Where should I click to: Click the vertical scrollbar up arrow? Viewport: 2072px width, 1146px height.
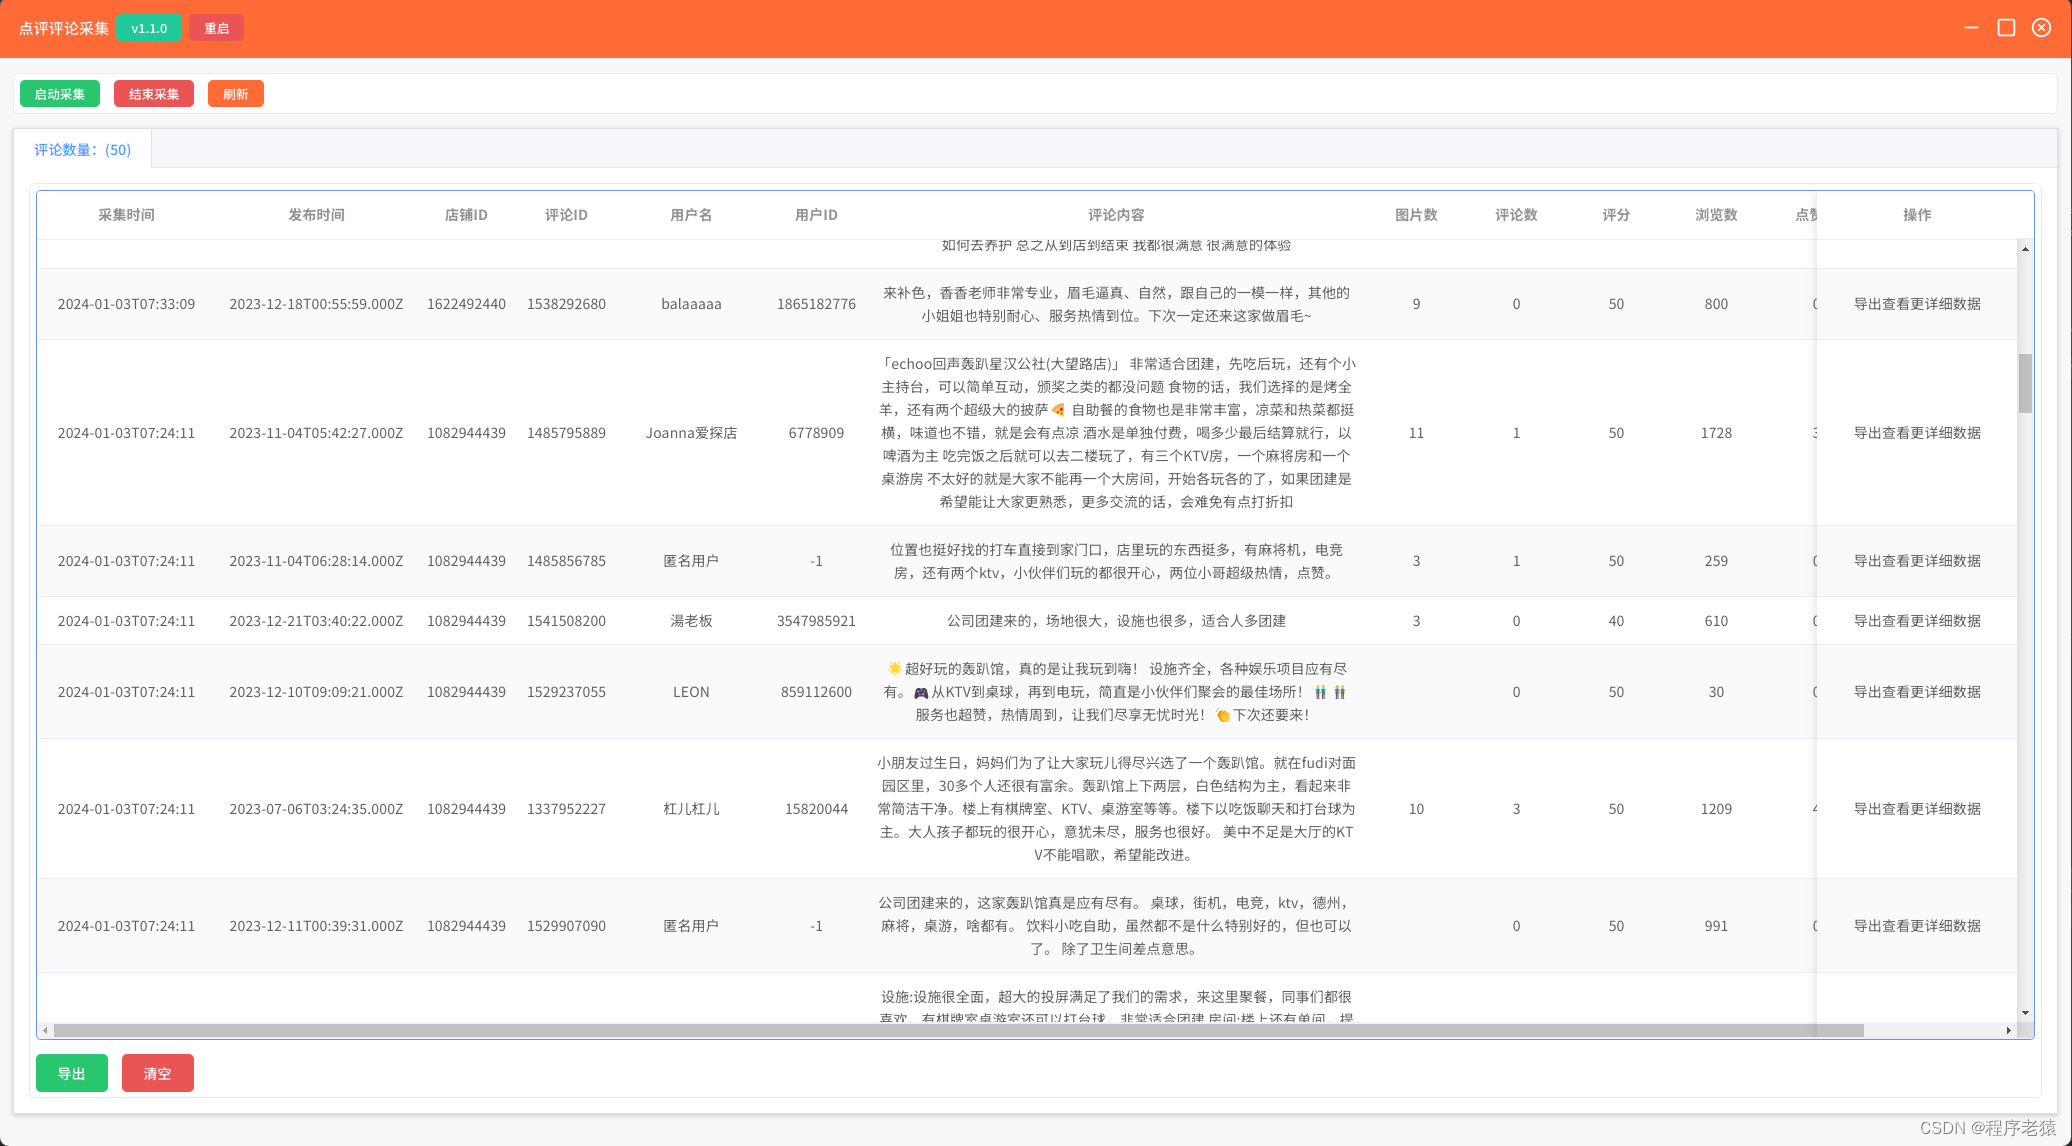point(2025,249)
